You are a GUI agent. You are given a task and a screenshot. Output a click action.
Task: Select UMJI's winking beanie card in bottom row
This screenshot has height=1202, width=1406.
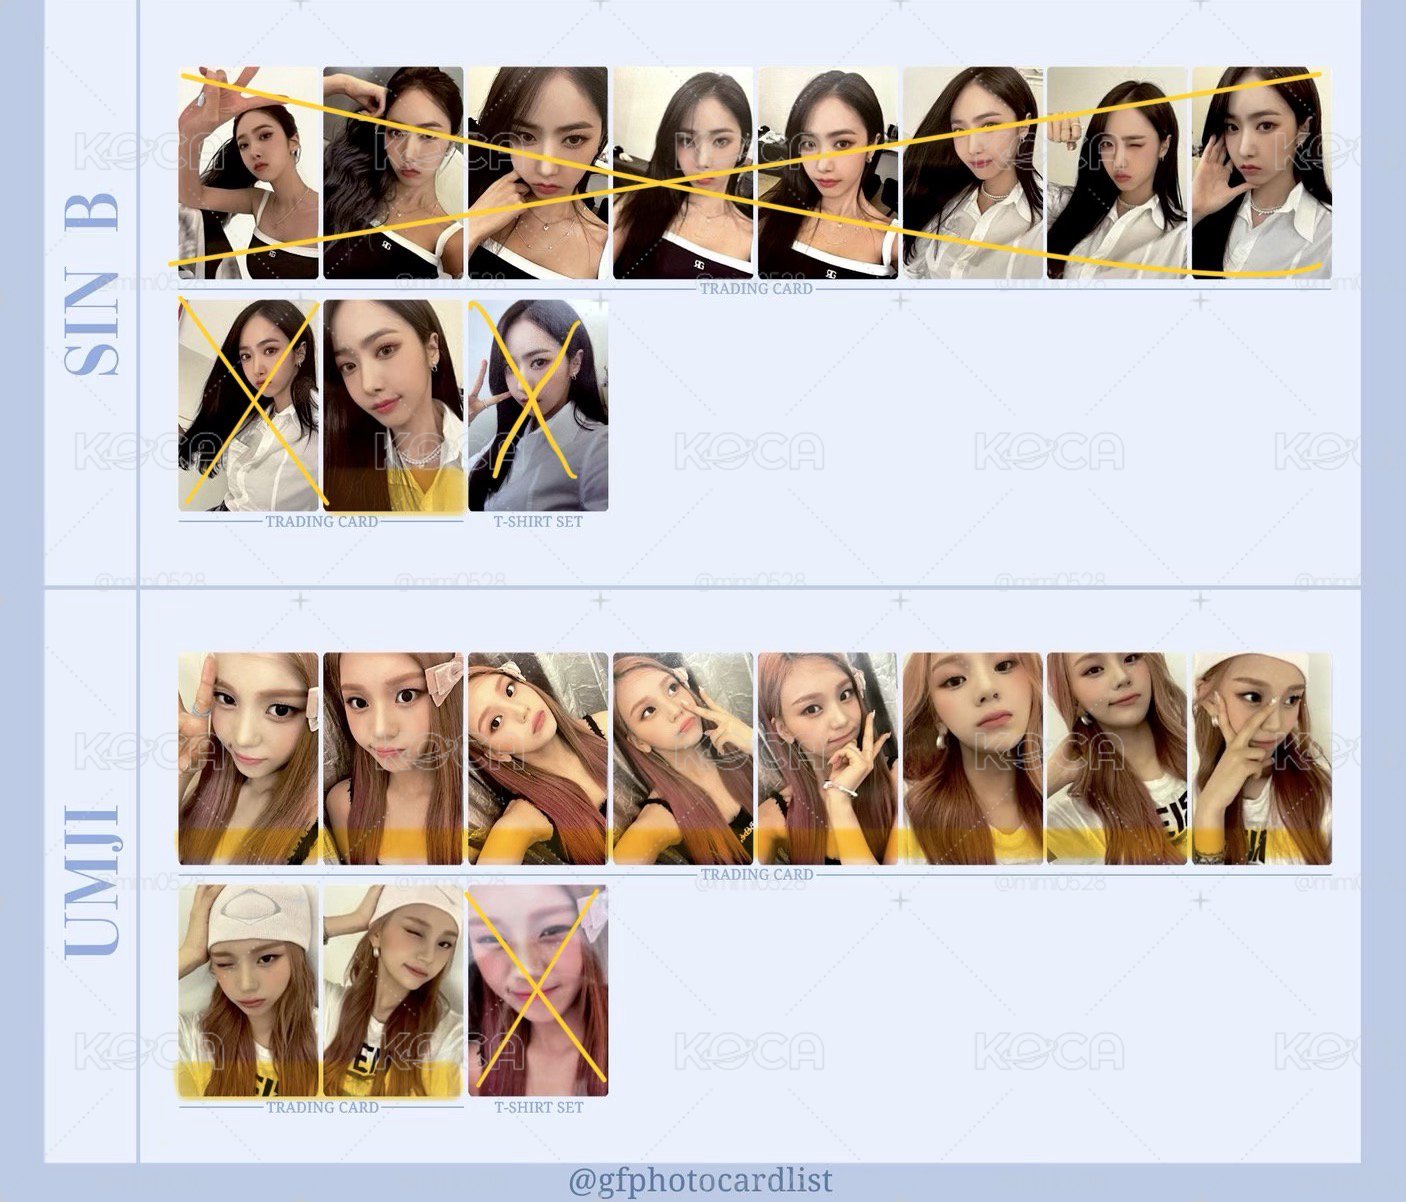[248, 991]
